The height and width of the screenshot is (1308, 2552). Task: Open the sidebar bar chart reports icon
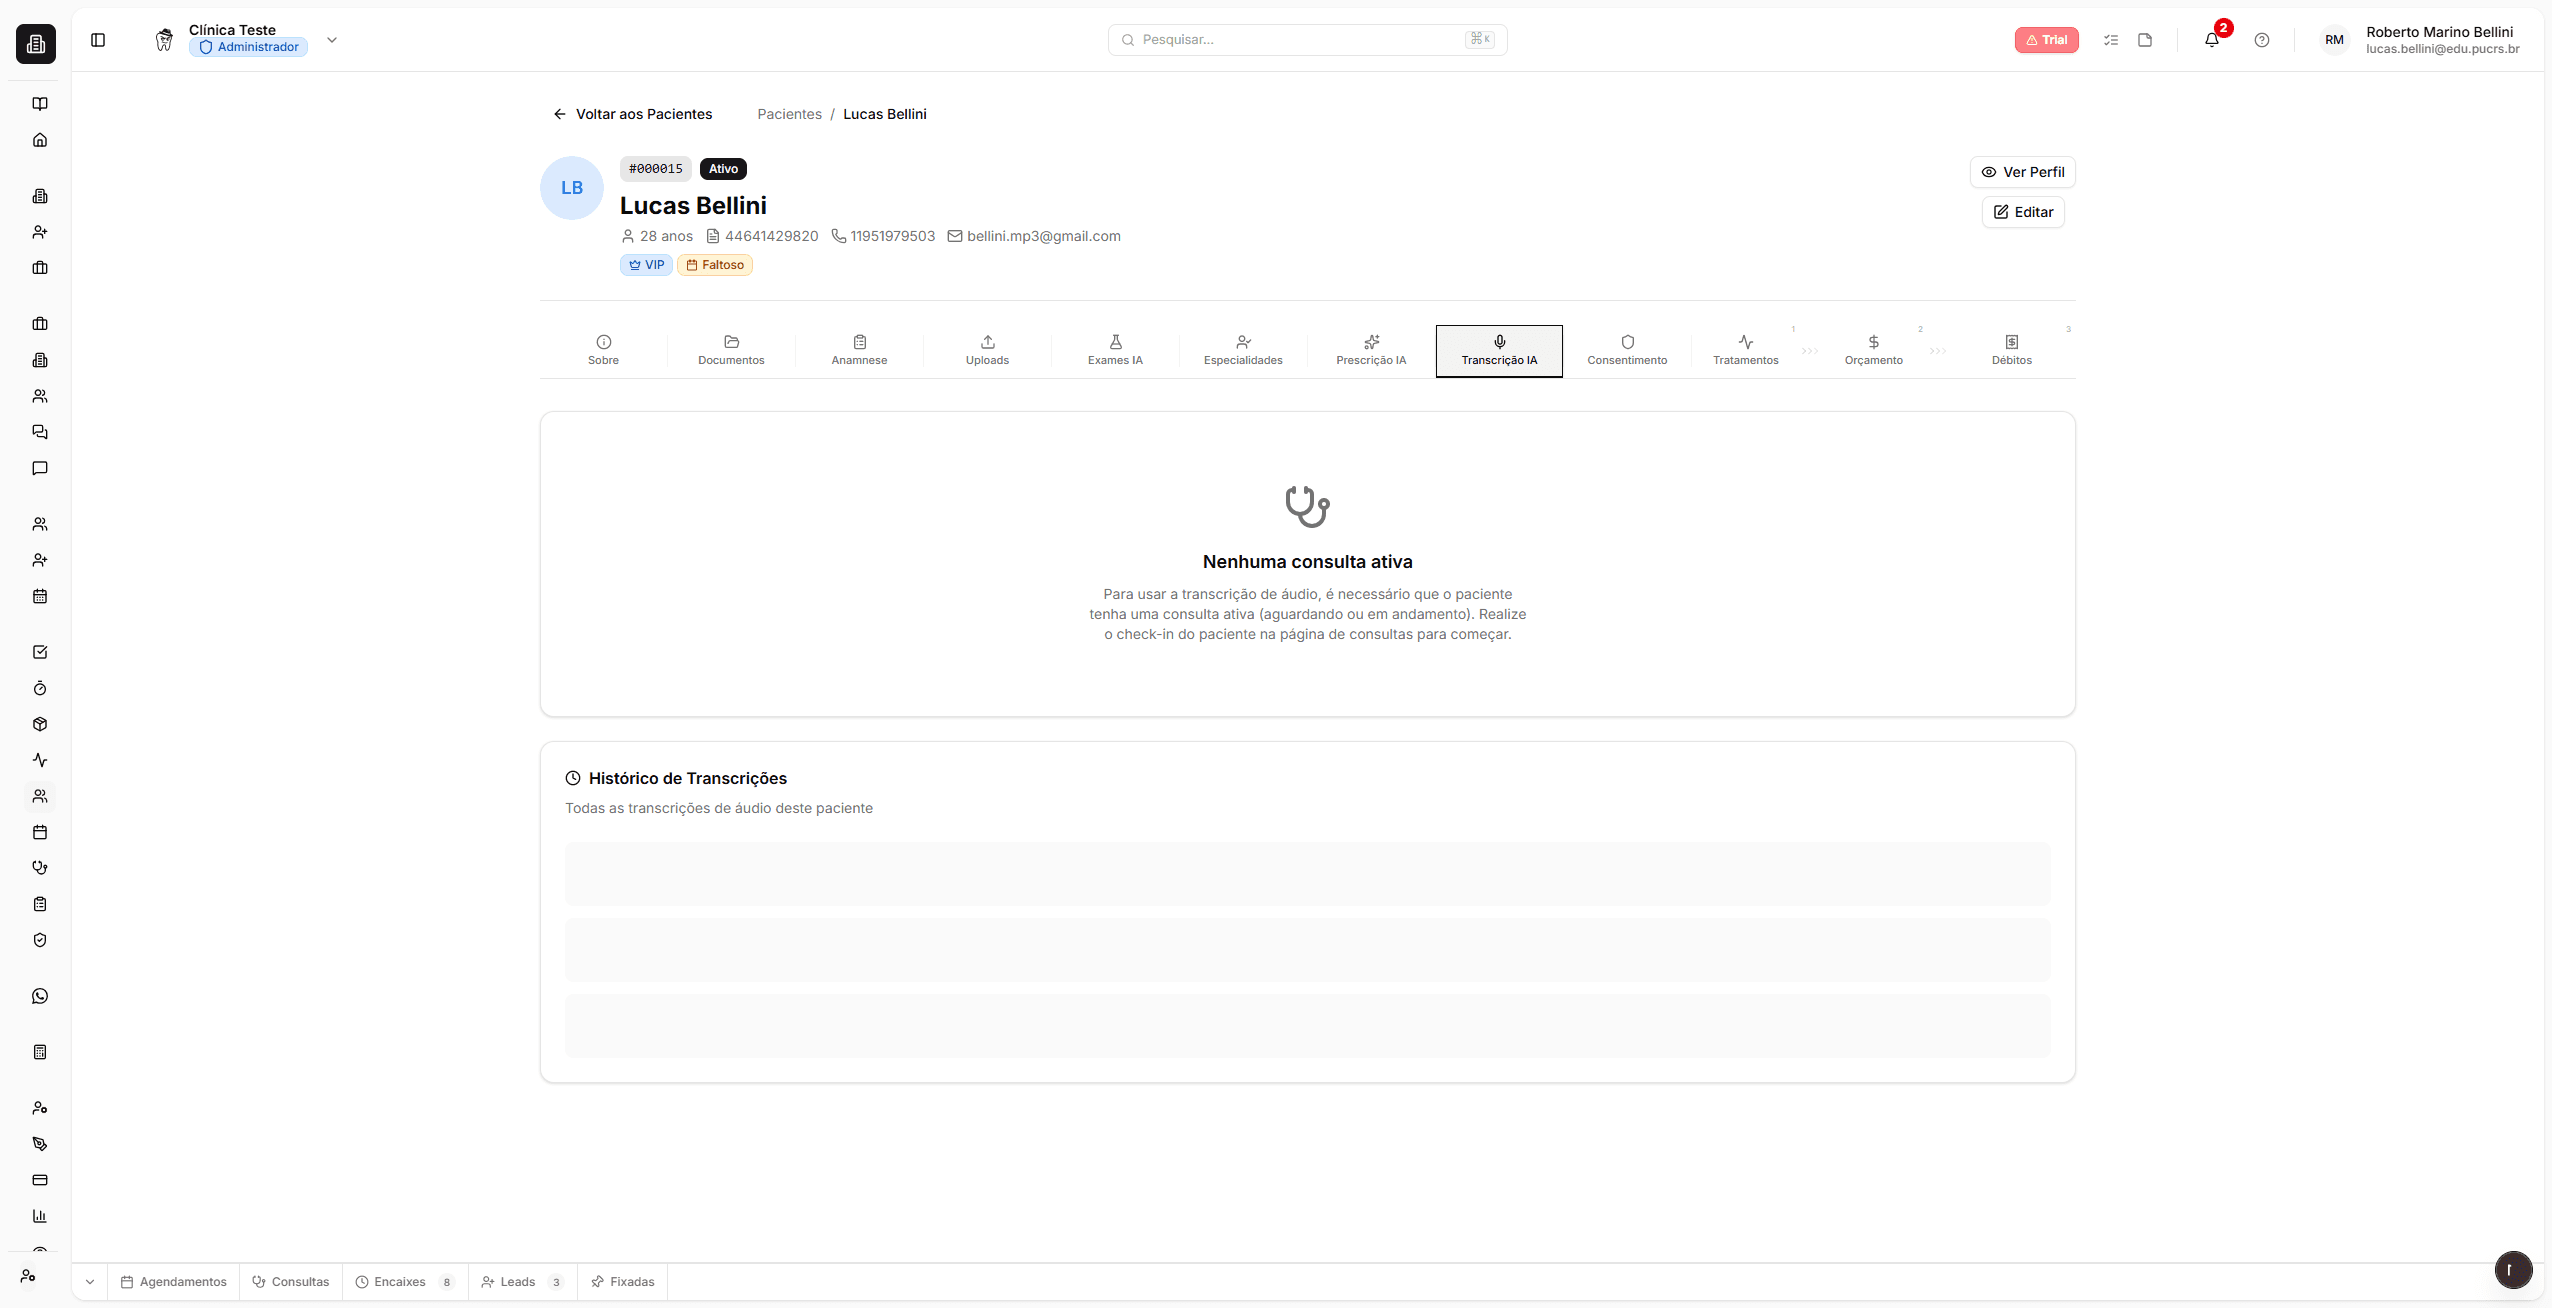(x=40, y=1216)
